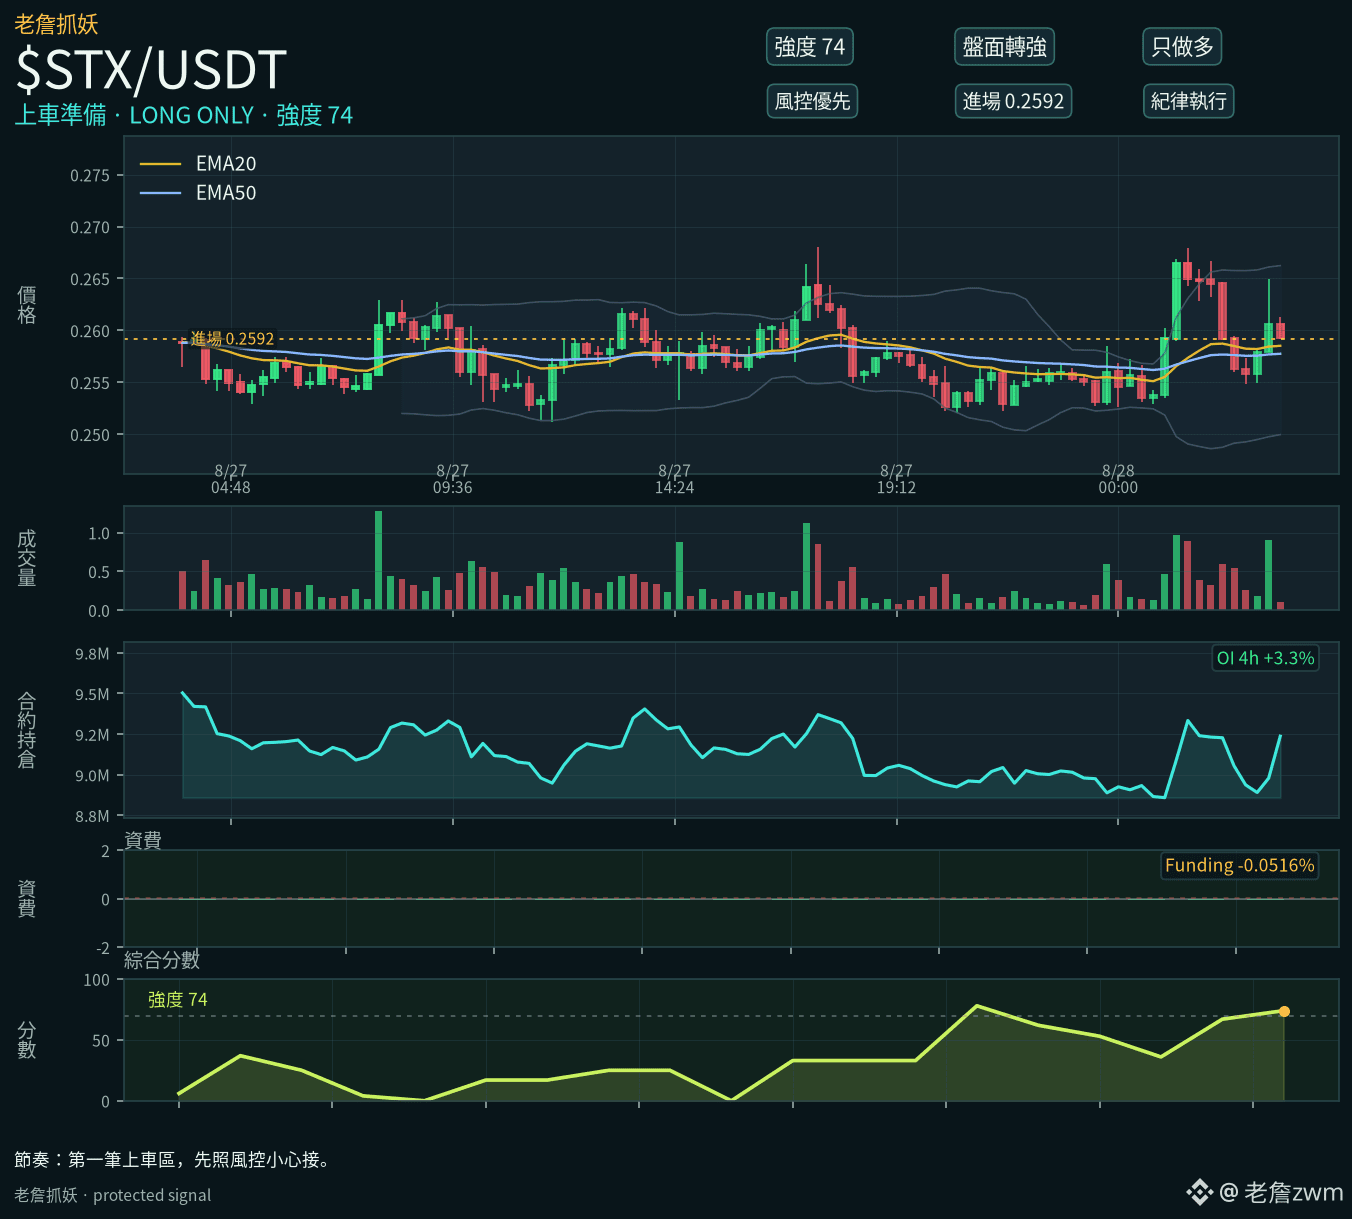The height and width of the screenshot is (1219, 1352).
Task: Click the 價格 vertical axis title
Action: click(27, 305)
